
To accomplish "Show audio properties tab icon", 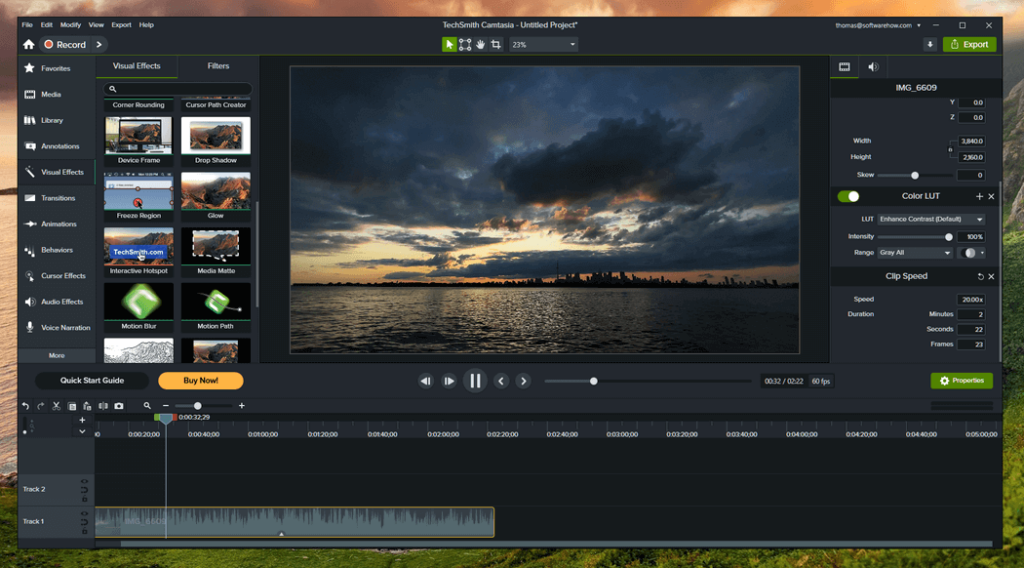I will click(x=873, y=67).
